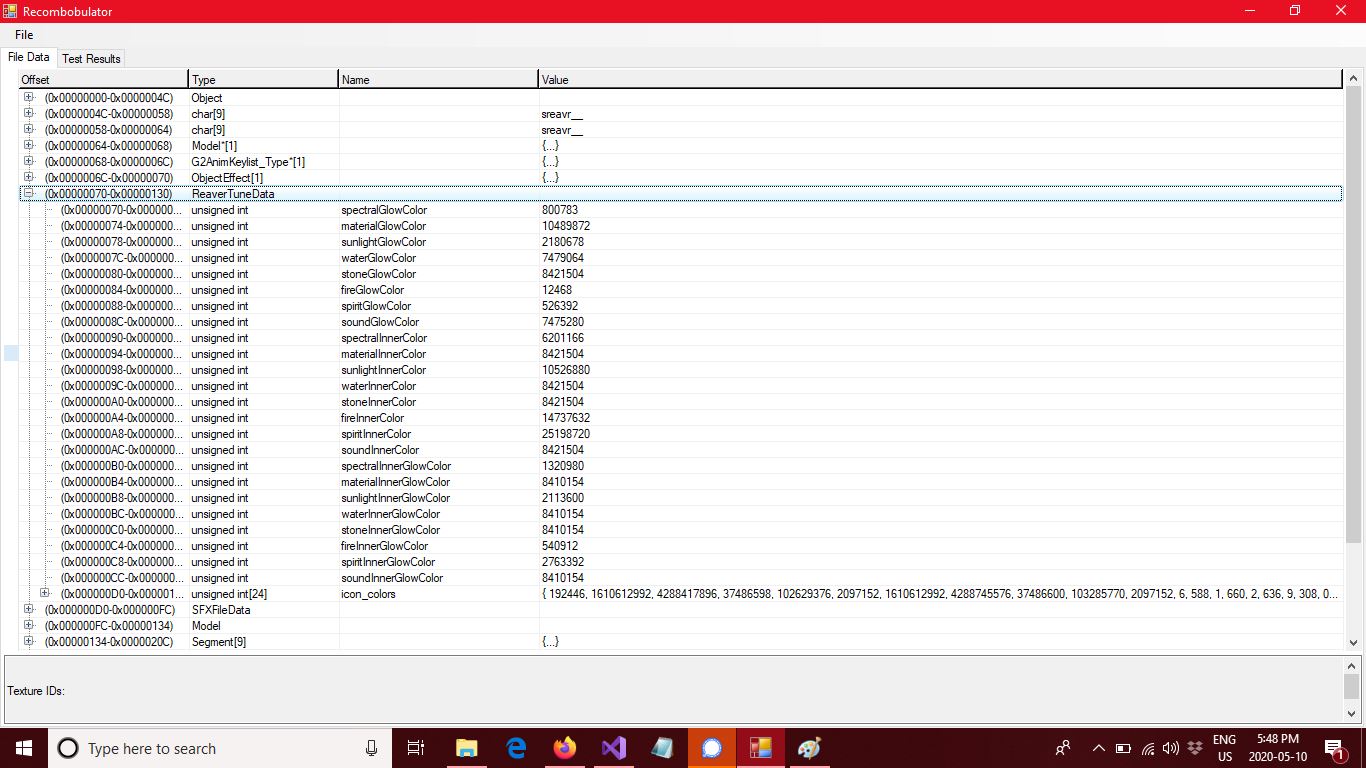Show hidden system tray icons
The height and width of the screenshot is (768, 1366).
[1098, 748]
